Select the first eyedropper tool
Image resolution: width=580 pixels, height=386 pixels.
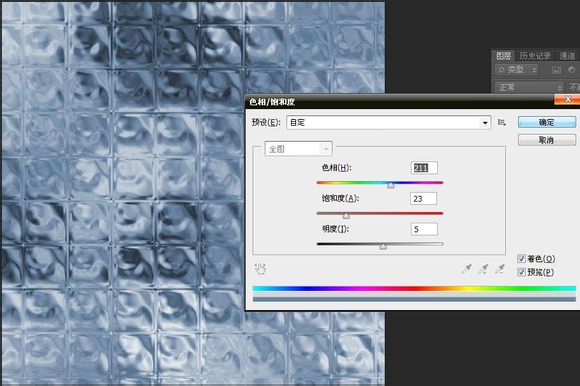pyautogui.click(x=467, y=269)
